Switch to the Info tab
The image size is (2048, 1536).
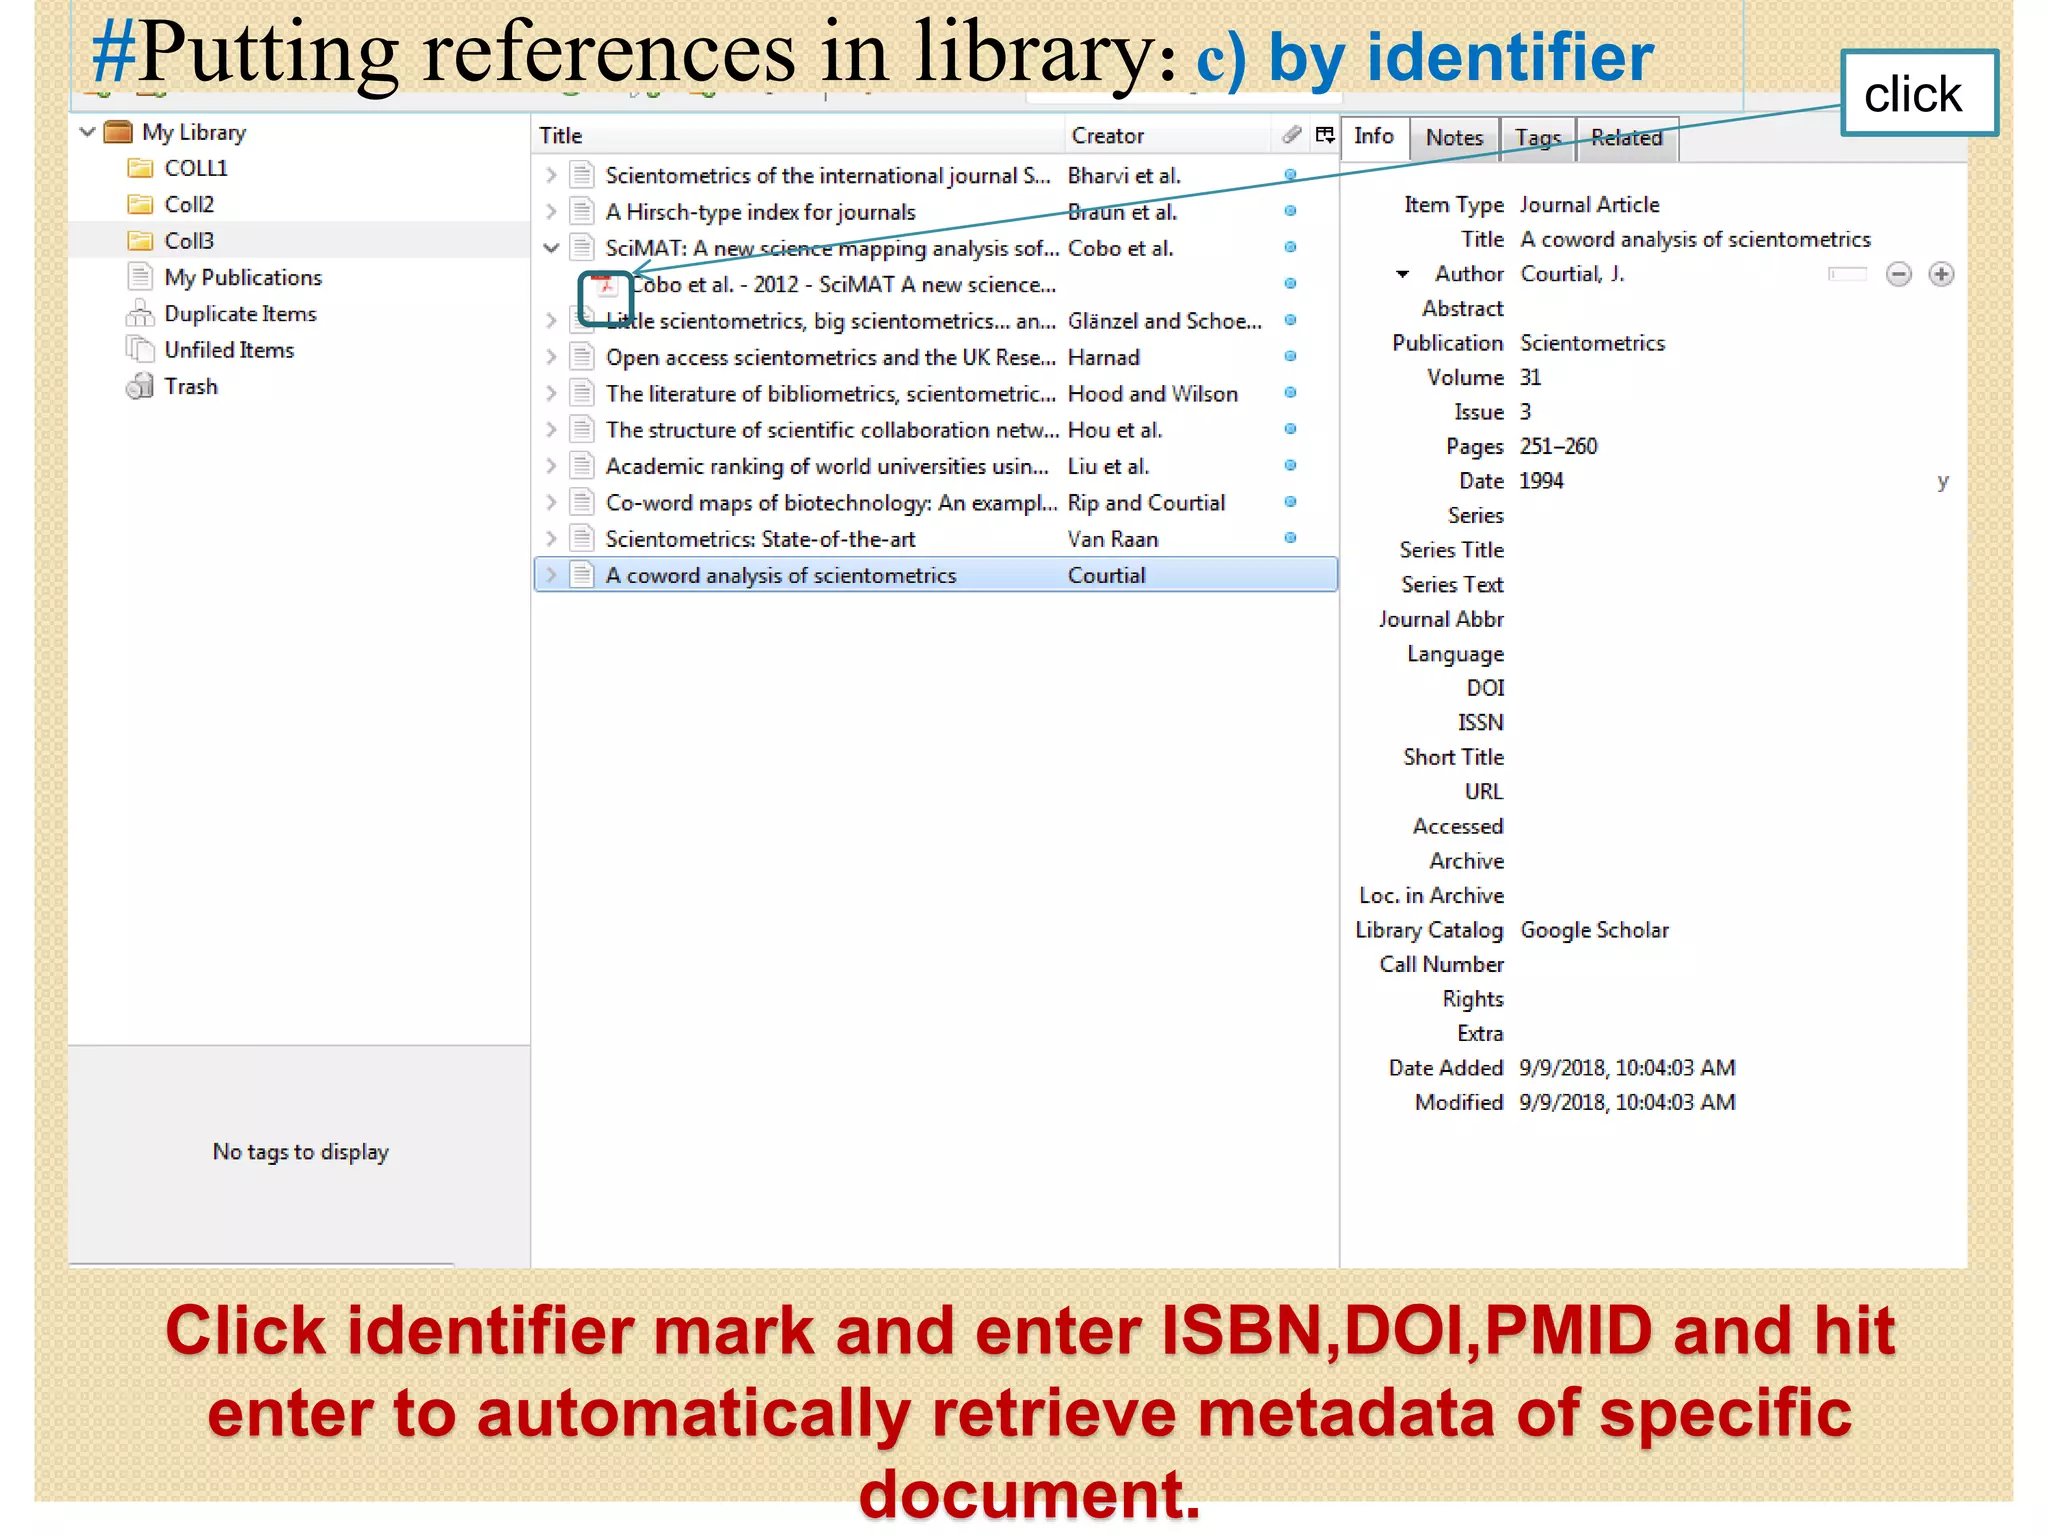[x=1374, y=137]
